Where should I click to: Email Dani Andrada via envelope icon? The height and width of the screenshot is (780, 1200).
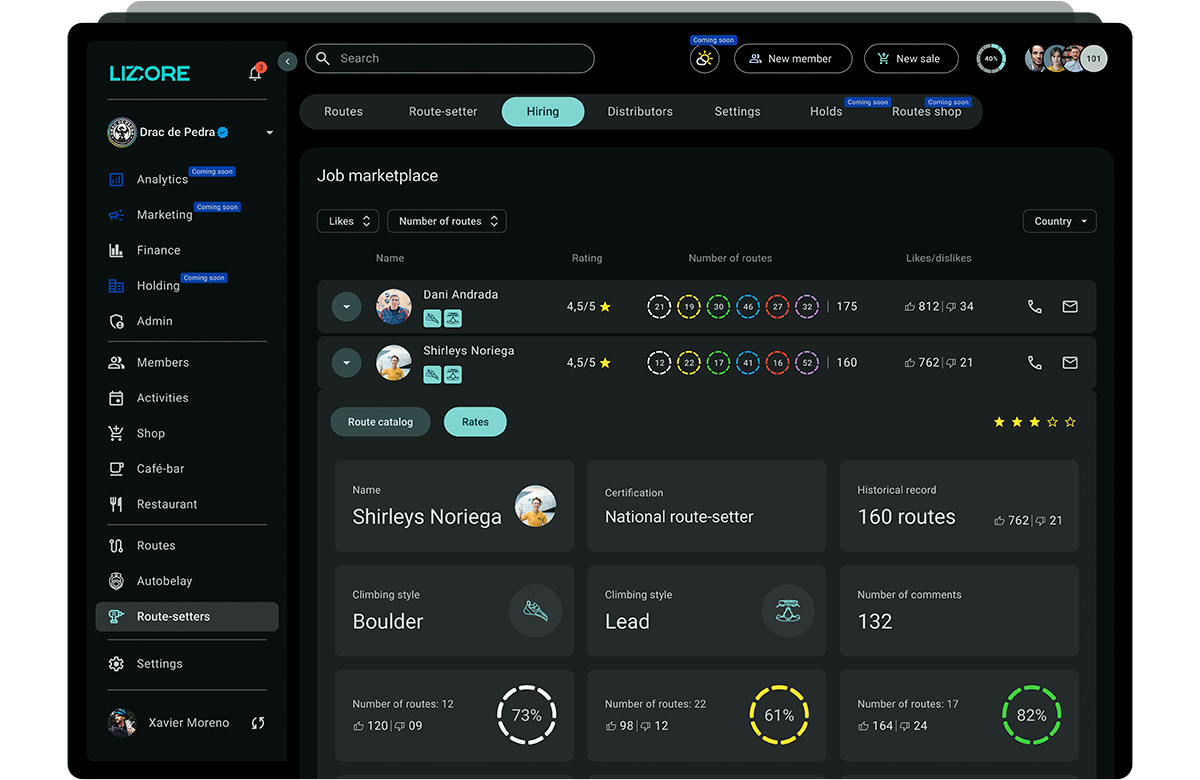coord(1070,307)
